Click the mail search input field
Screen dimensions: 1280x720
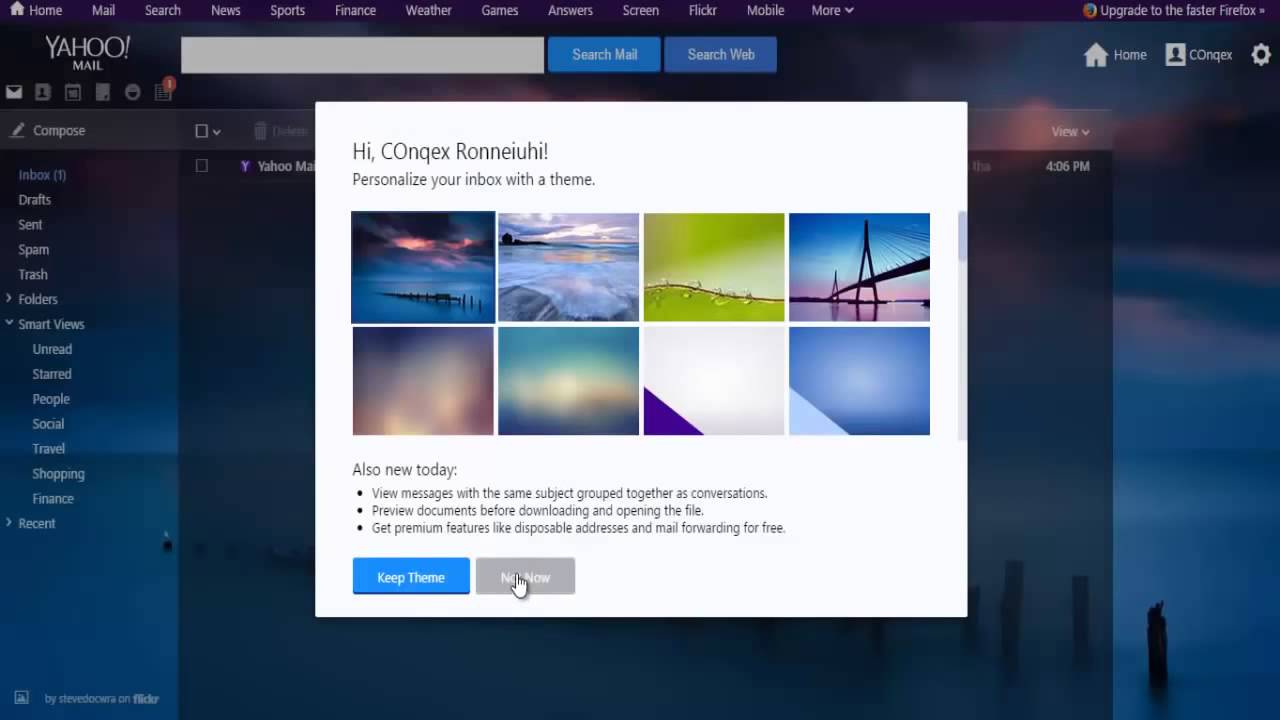362,55
